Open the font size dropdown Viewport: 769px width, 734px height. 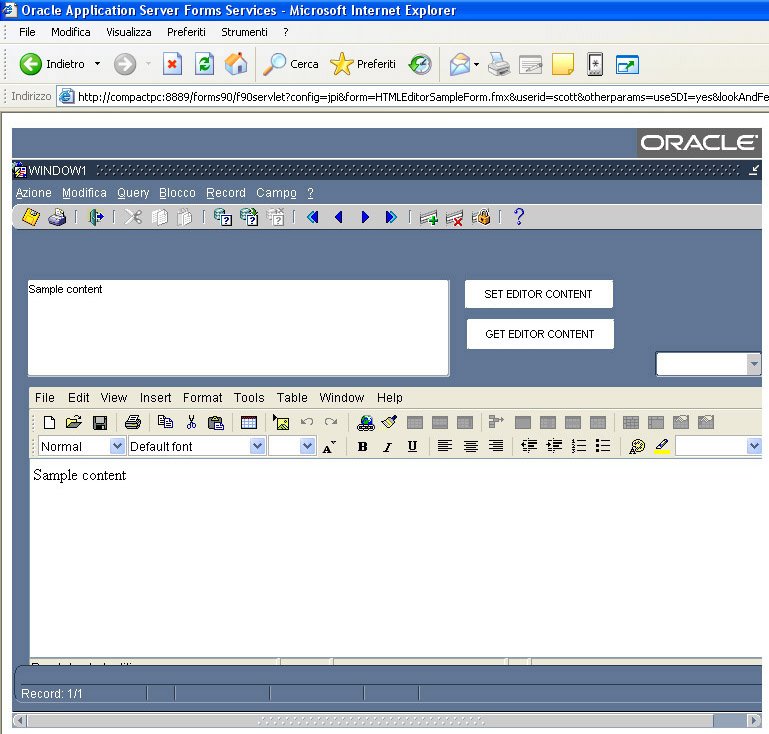point(308,446)
